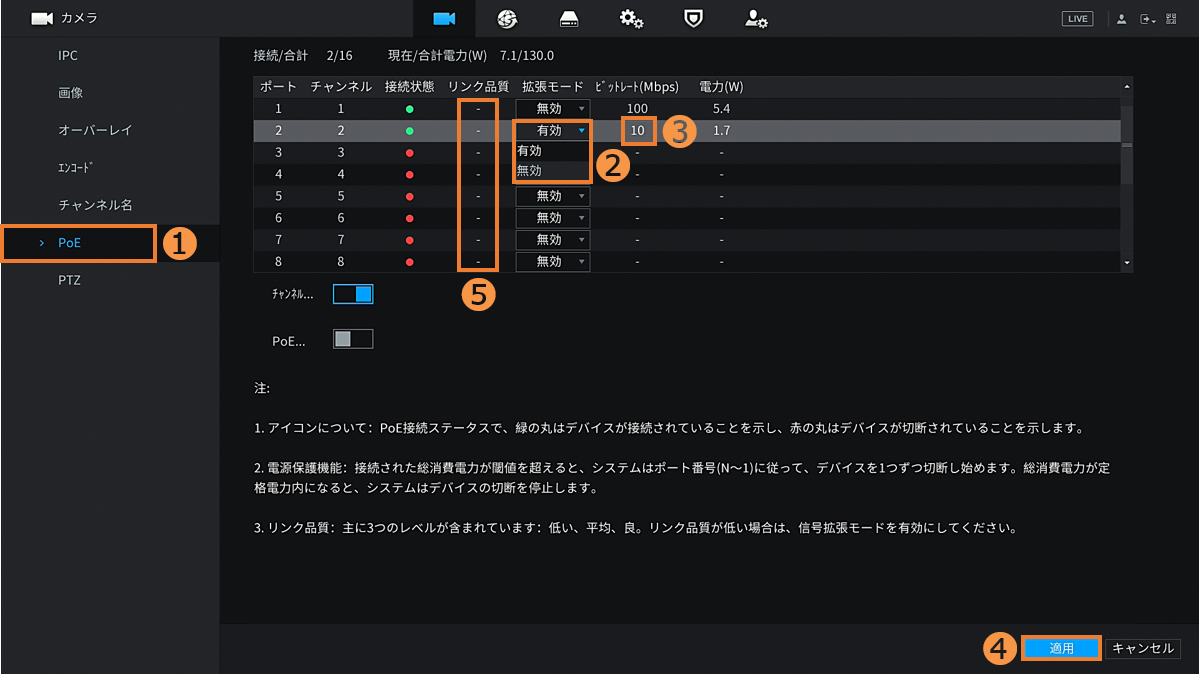Open the Camera settings icon tab

click(x=444, y=18)
